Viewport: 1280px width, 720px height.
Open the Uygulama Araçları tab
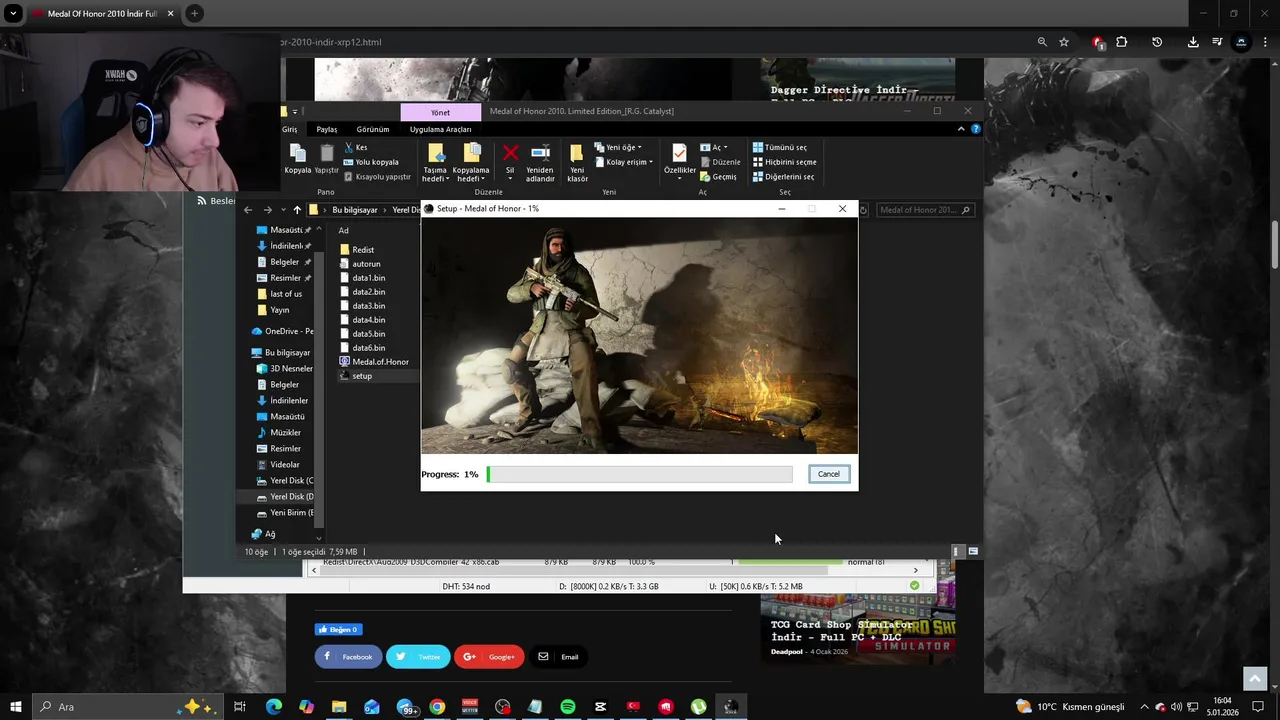(x=440, y=129)
